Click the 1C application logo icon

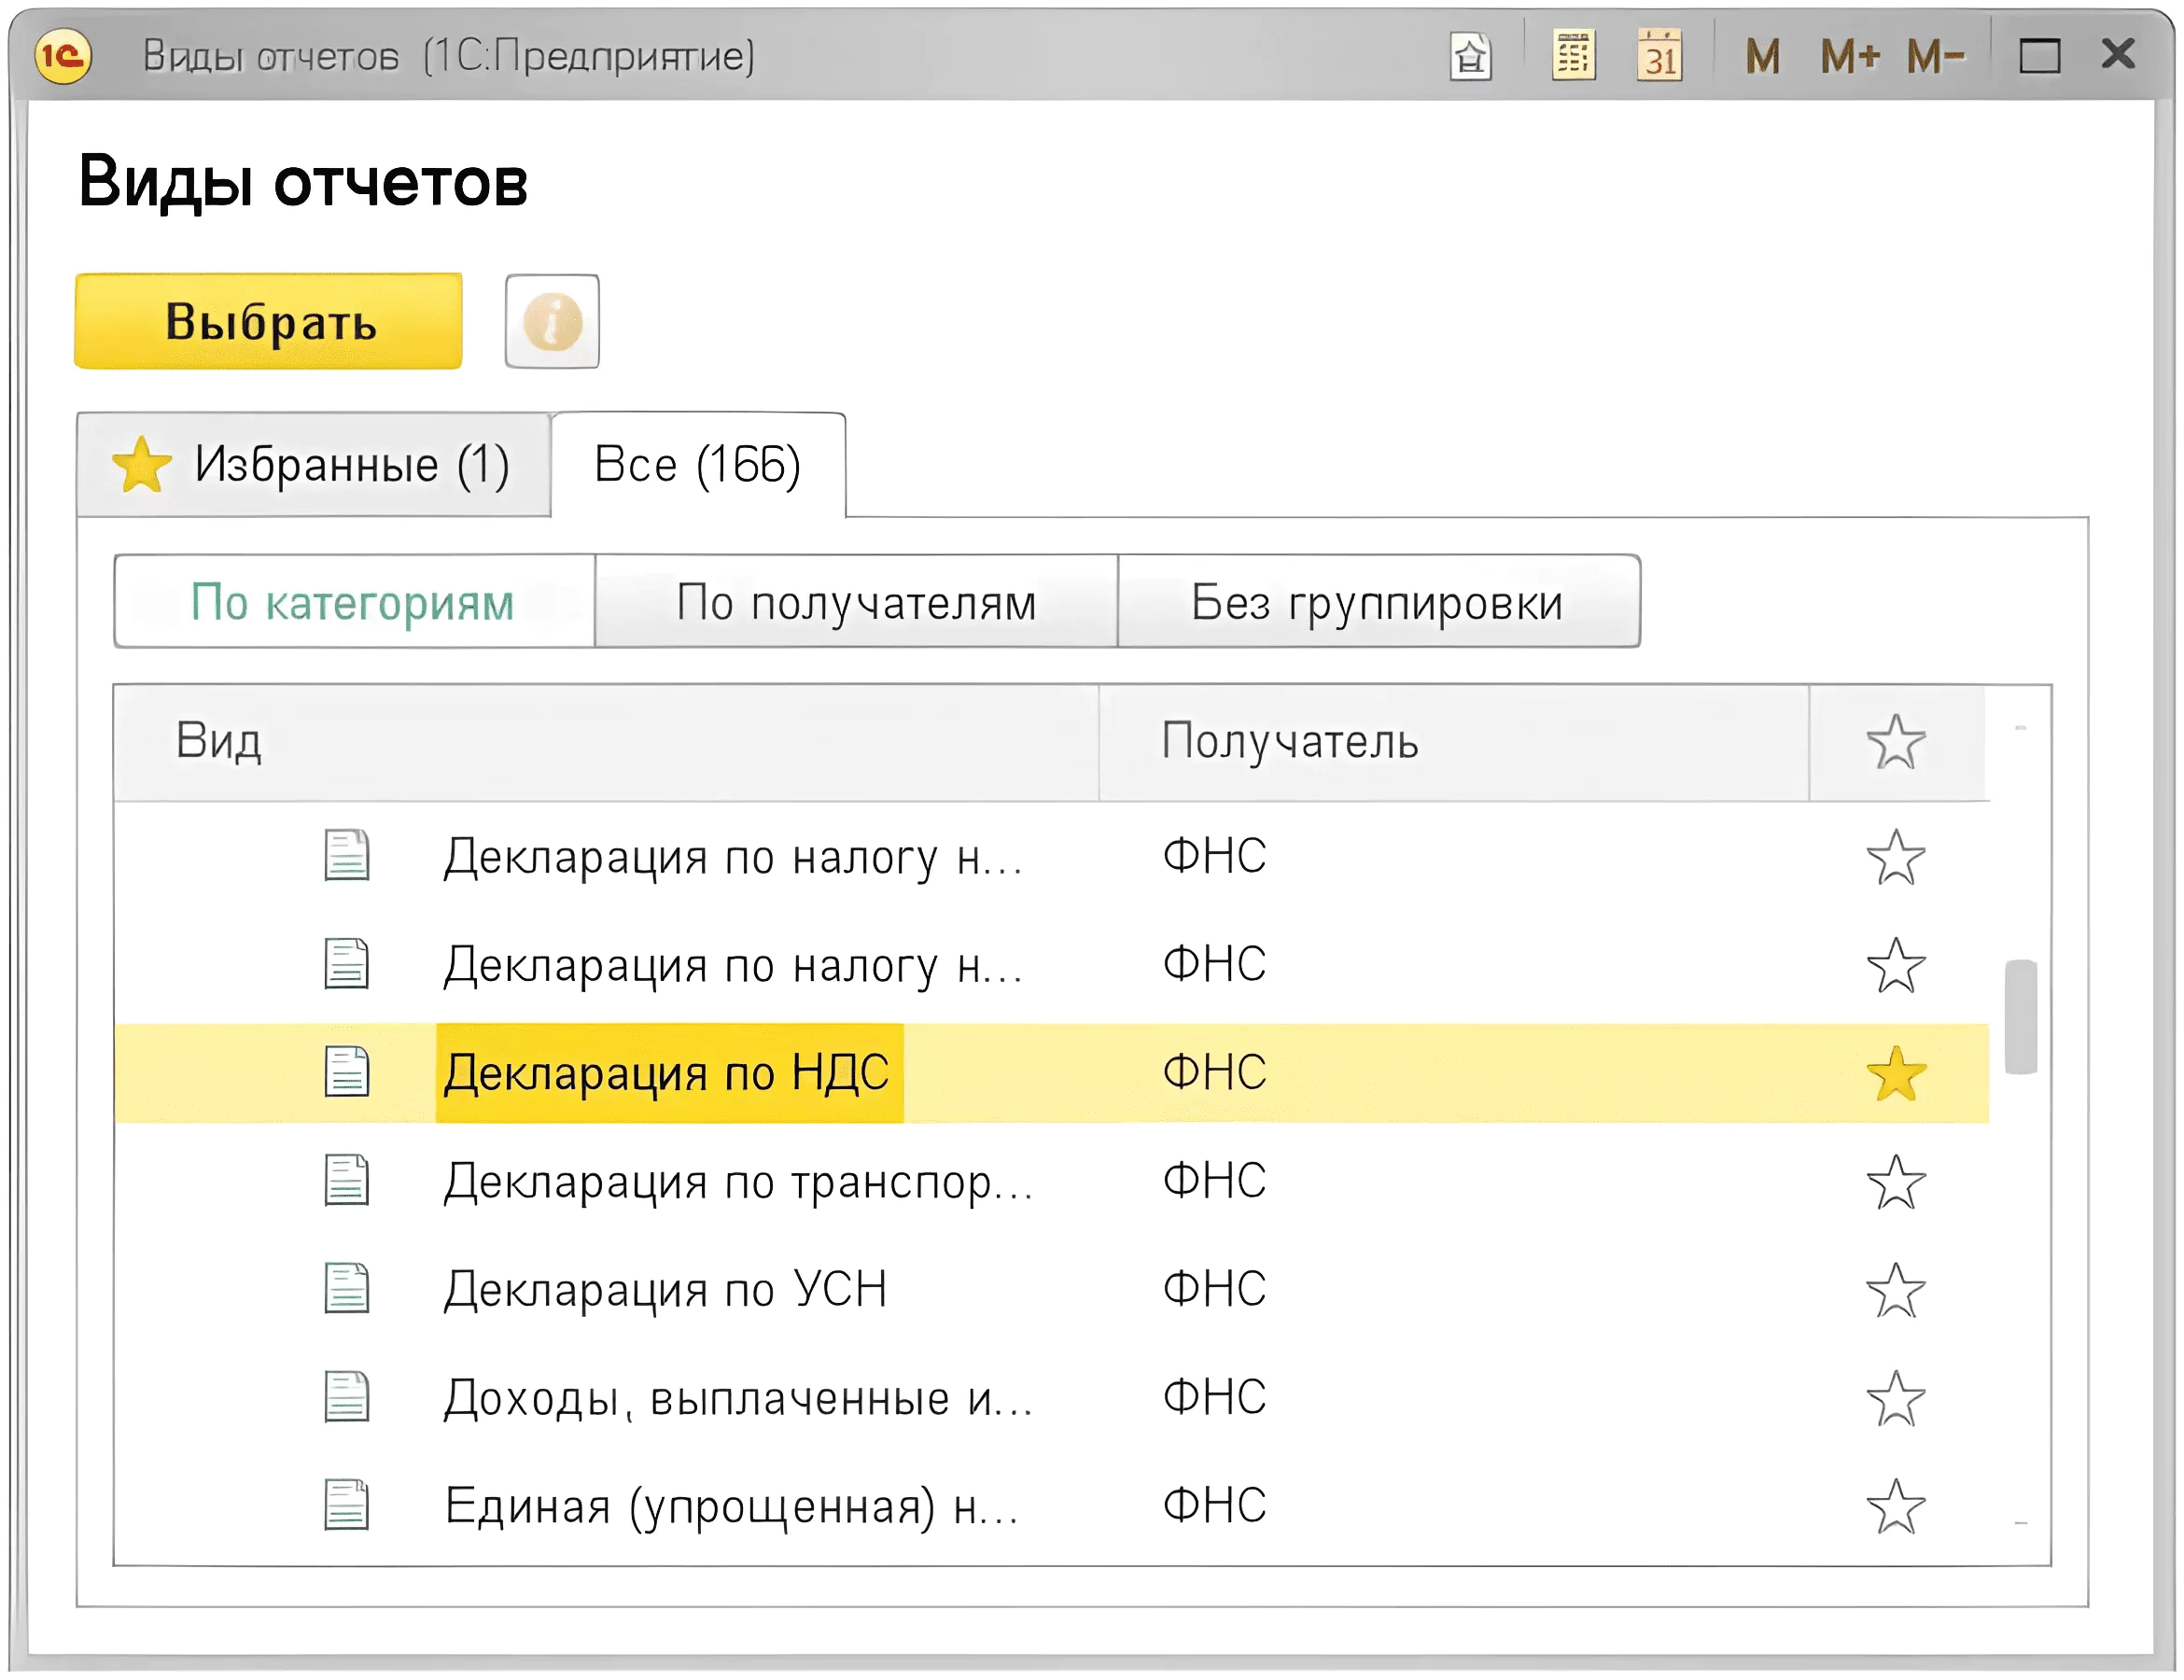63,55
